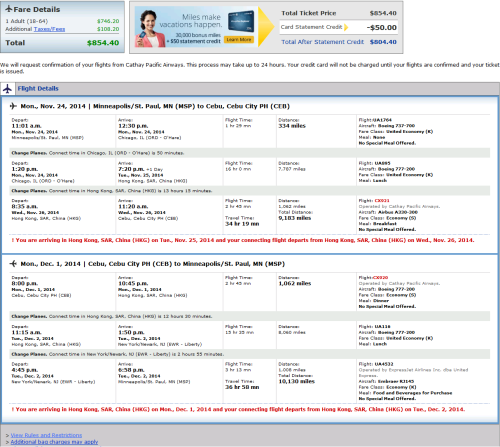The width and height of the screenshot is (500, 447).
Task: Click the 6:58 p.m. arrival time
Action: tap(131, 370)
